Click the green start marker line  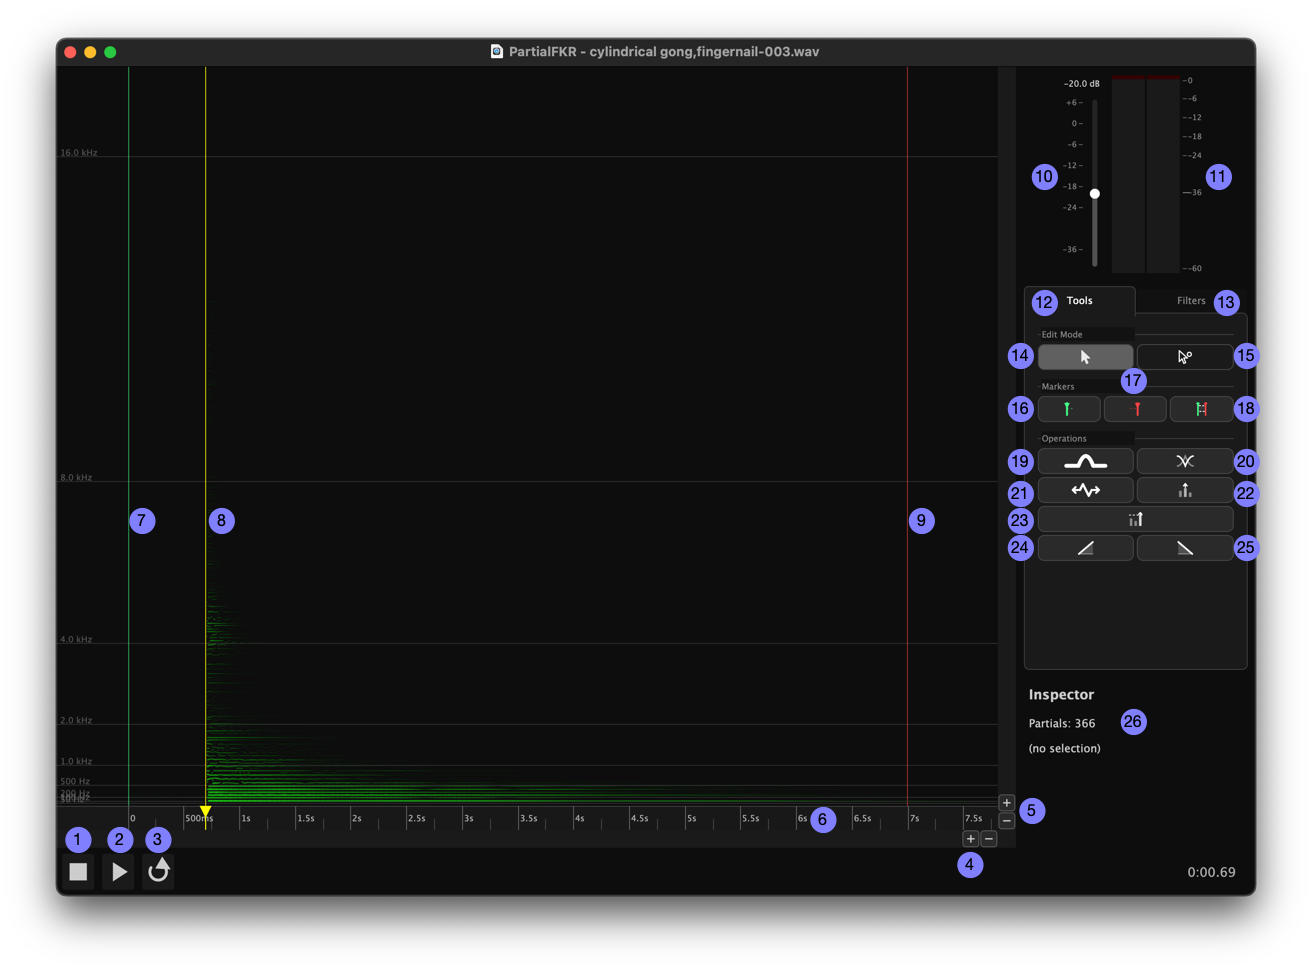(128, 435)
